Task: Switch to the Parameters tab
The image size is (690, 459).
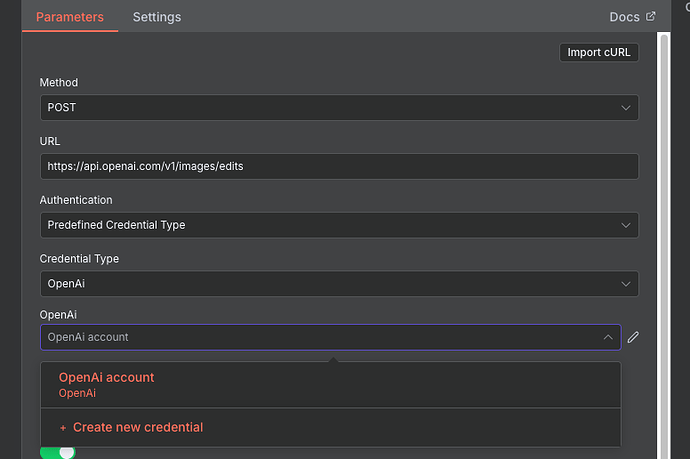Action: coord(70,17)
